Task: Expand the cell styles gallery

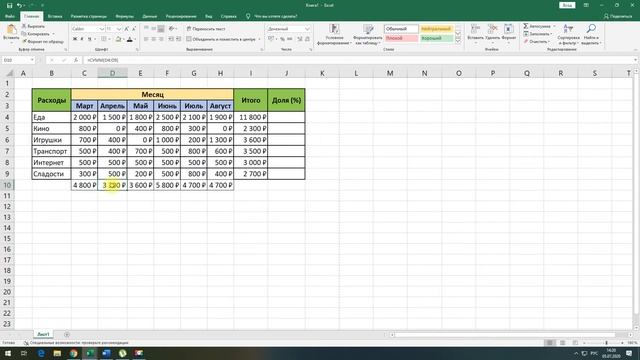Action: [458, 41]
